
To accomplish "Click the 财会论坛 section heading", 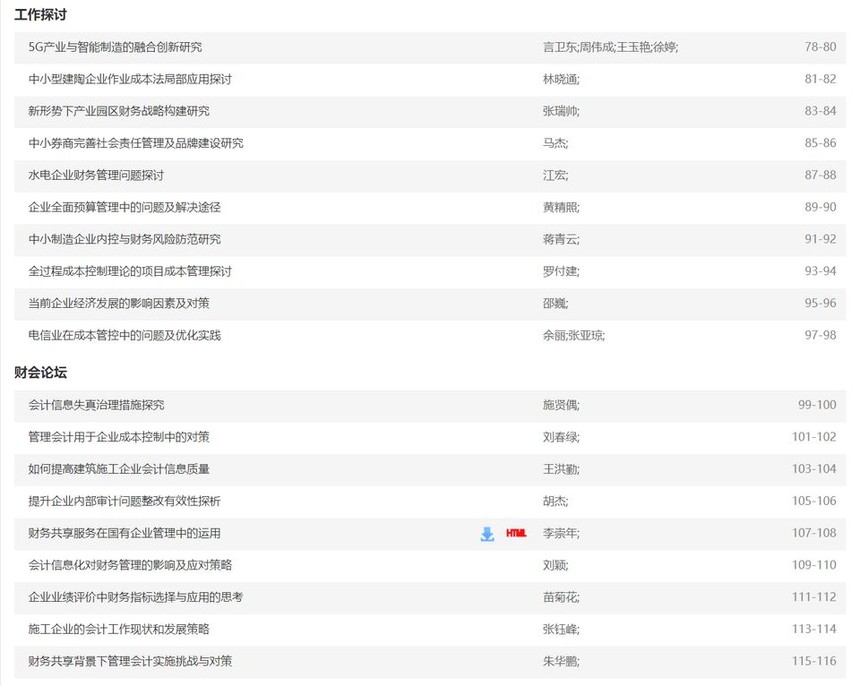I will (x=40, y=373).
